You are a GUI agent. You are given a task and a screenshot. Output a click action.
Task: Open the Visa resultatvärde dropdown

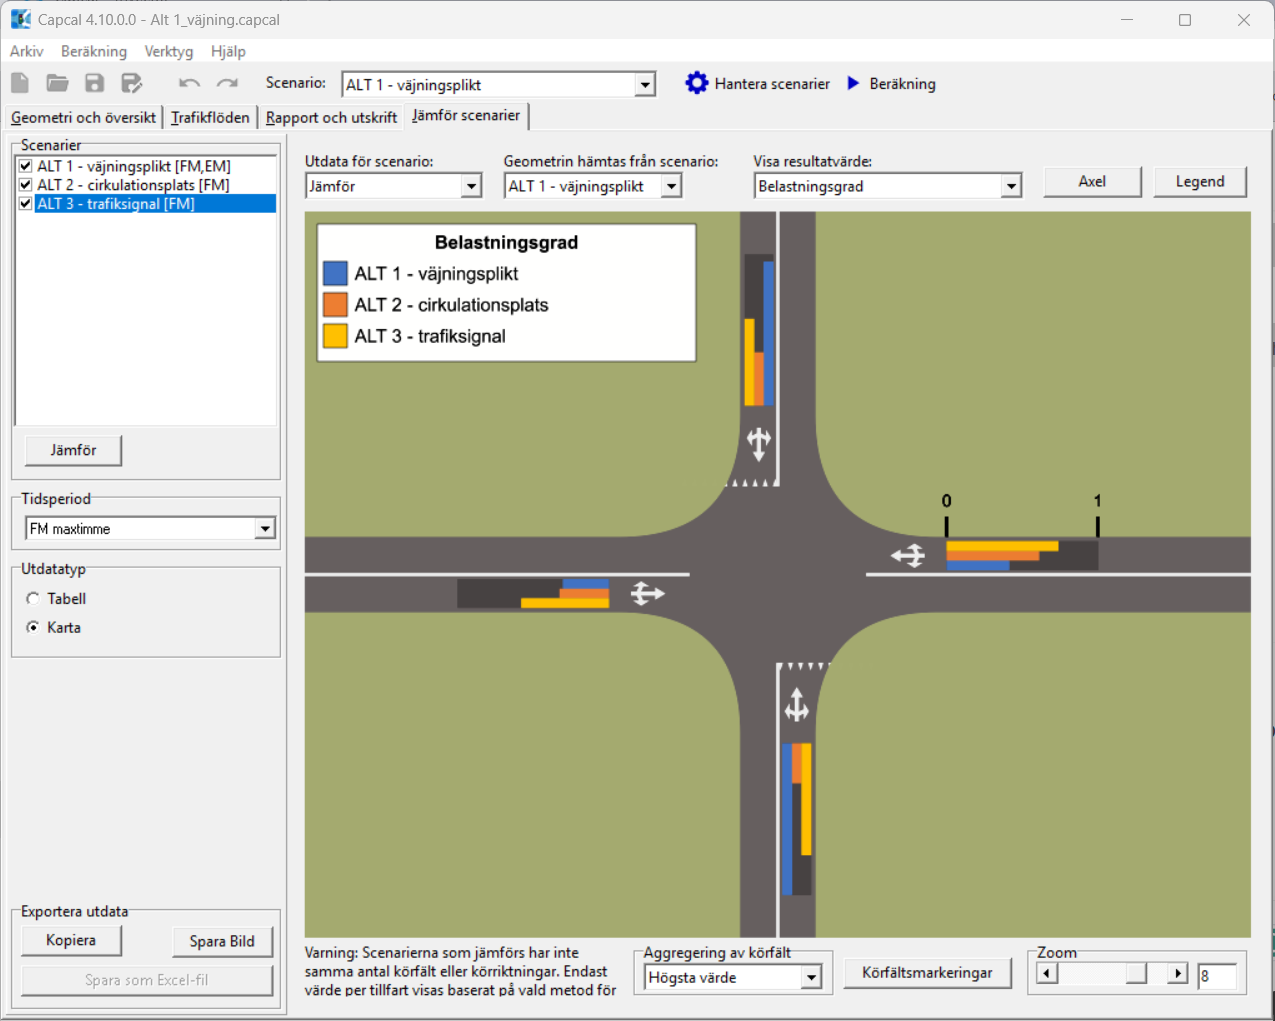1011,186
